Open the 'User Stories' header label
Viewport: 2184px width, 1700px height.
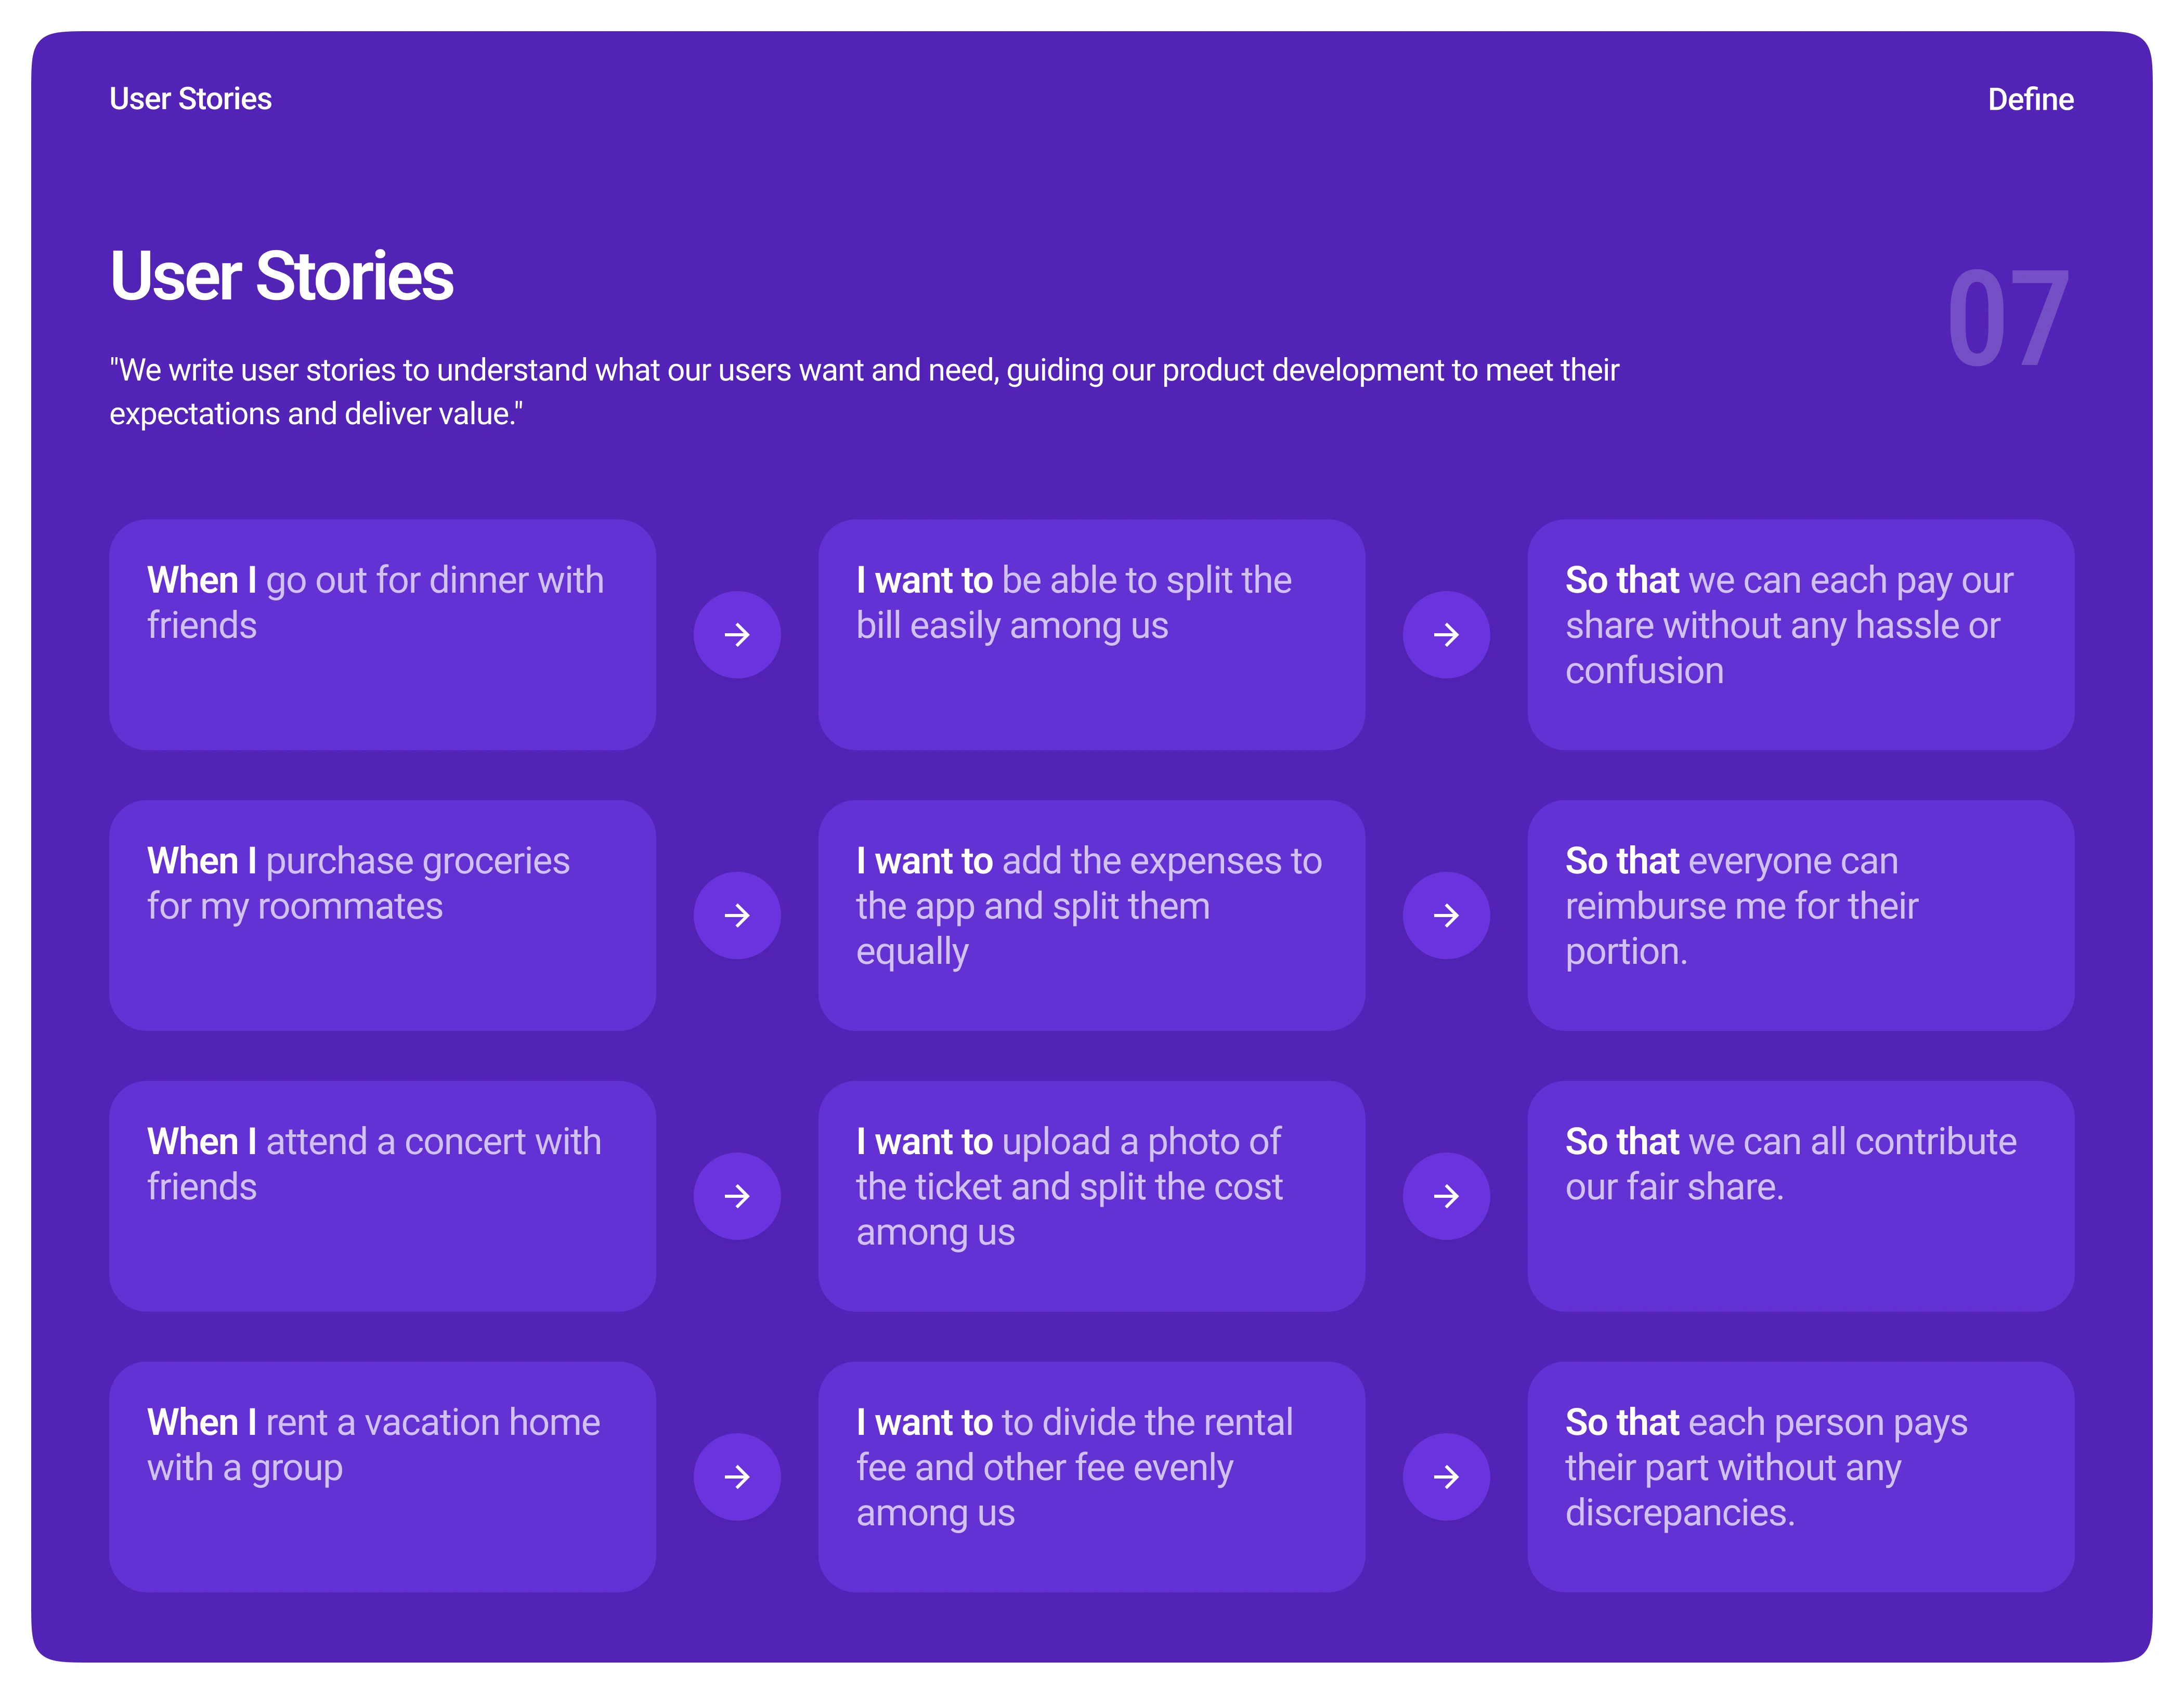(190, 99)
